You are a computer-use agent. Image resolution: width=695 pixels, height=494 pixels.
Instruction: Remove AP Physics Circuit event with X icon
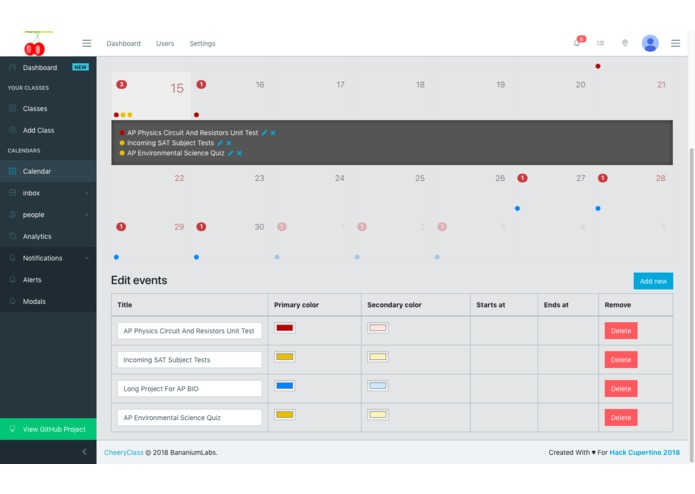[x=273, y=133]
